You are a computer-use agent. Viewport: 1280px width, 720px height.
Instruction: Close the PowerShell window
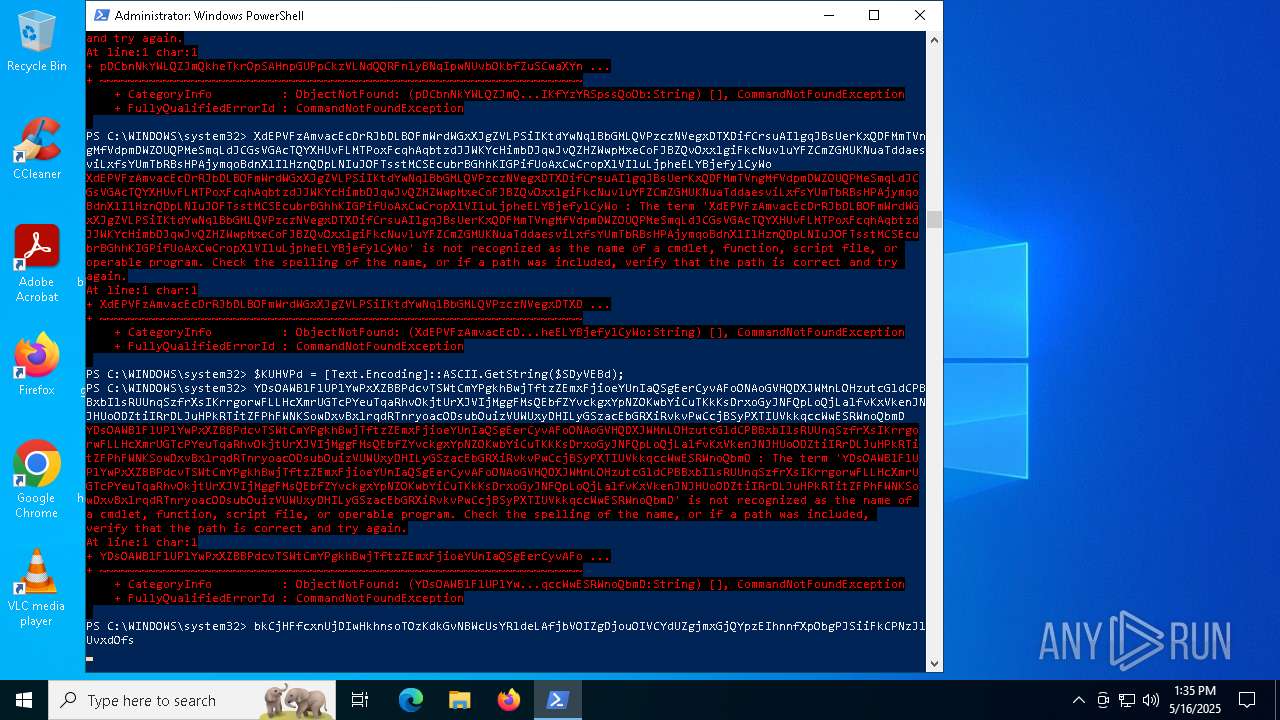pos(920,15)
